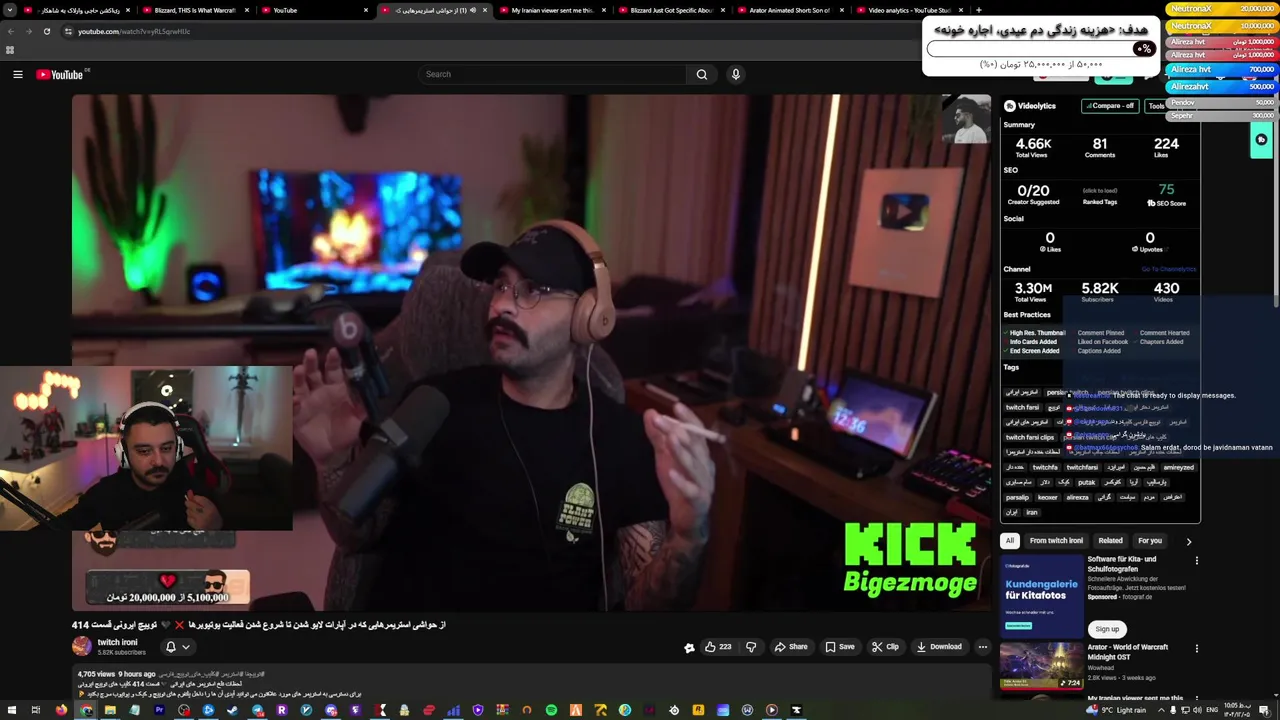Load Ranked Tags via '(click to load)'
Image resolution: width=1280 pixels, height=720 pixels.
point(1100,190)
